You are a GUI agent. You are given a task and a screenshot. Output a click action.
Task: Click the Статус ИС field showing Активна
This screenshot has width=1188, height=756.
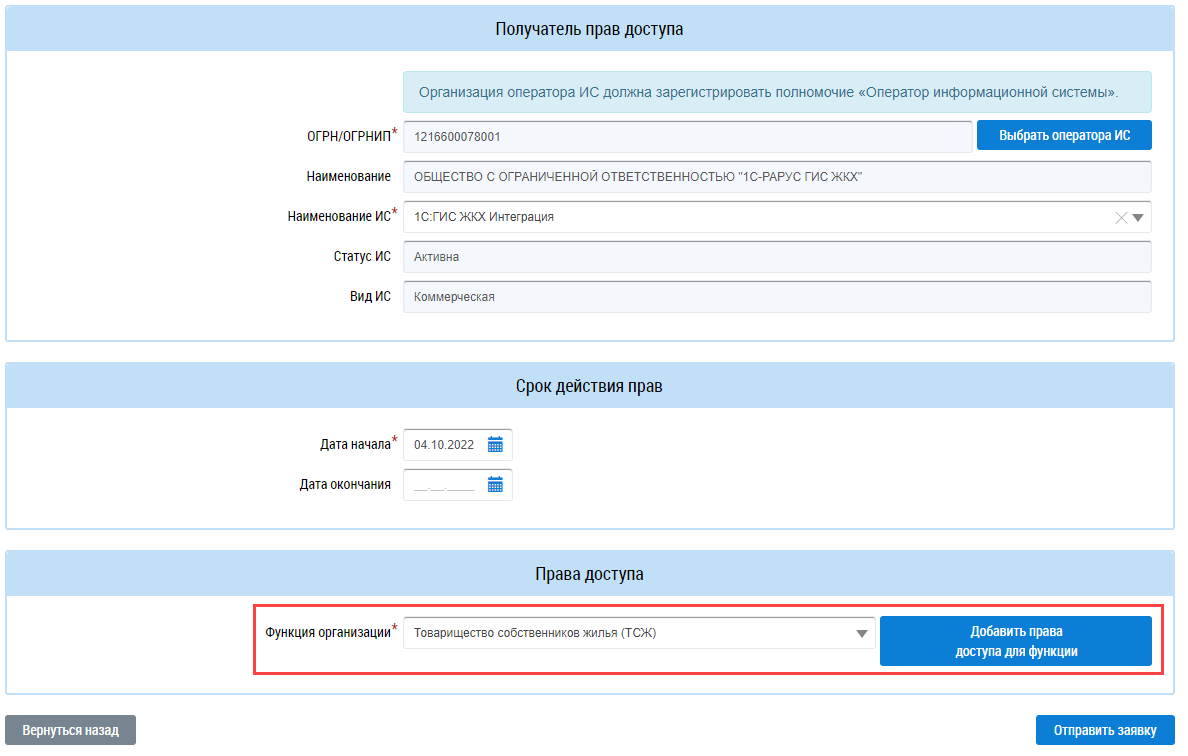click(776, 257)
